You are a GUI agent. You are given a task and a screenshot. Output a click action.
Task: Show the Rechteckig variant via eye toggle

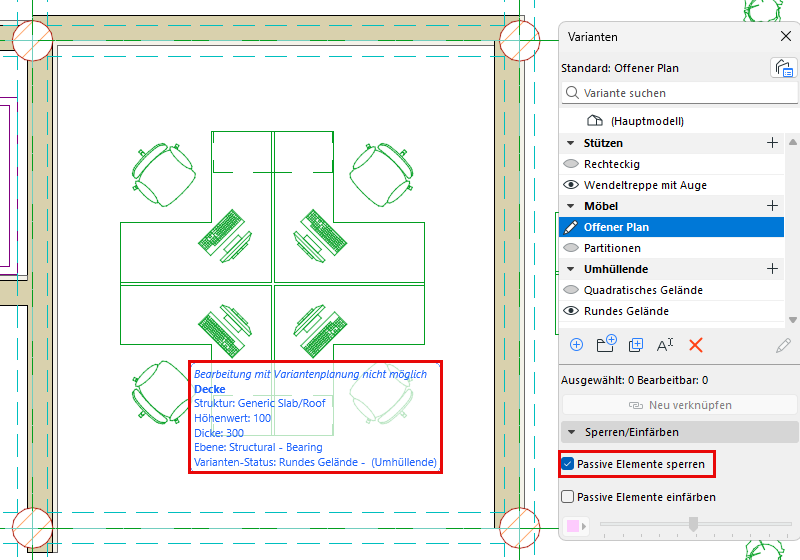(x=570, y=164)
